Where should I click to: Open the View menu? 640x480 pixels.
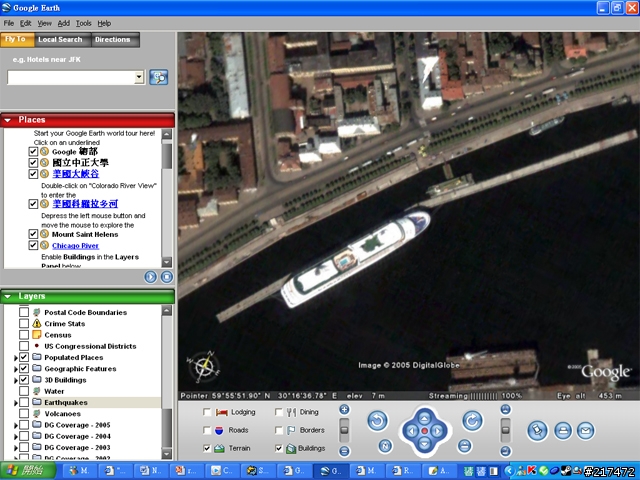44,23
